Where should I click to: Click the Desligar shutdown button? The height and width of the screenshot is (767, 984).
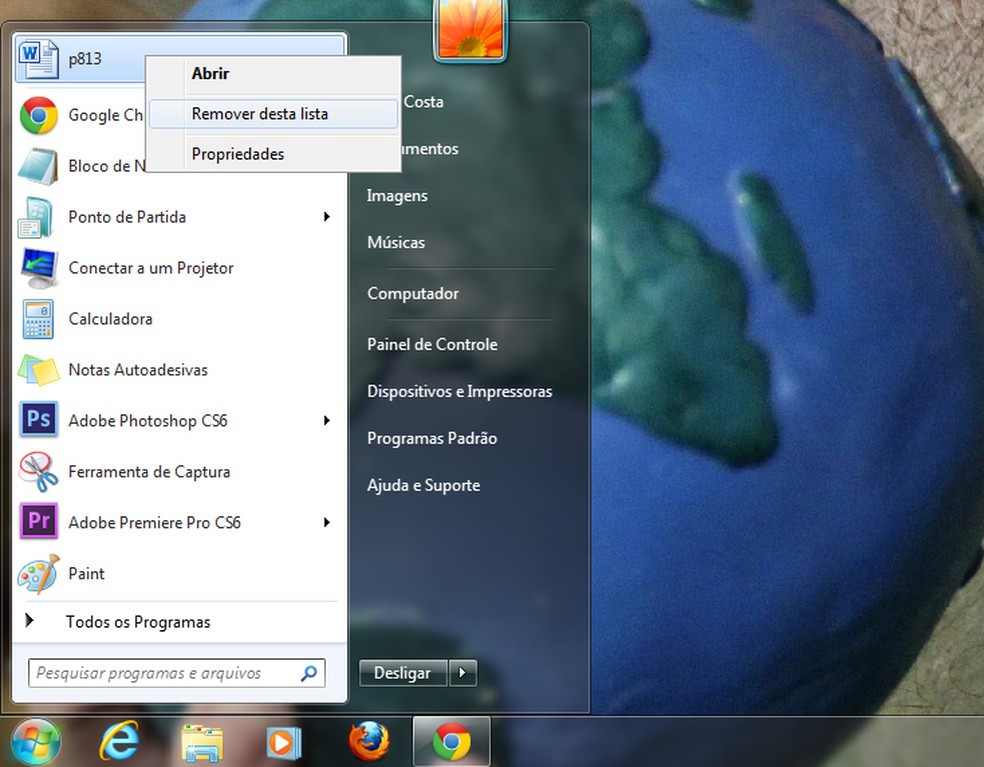coord(402,673)
